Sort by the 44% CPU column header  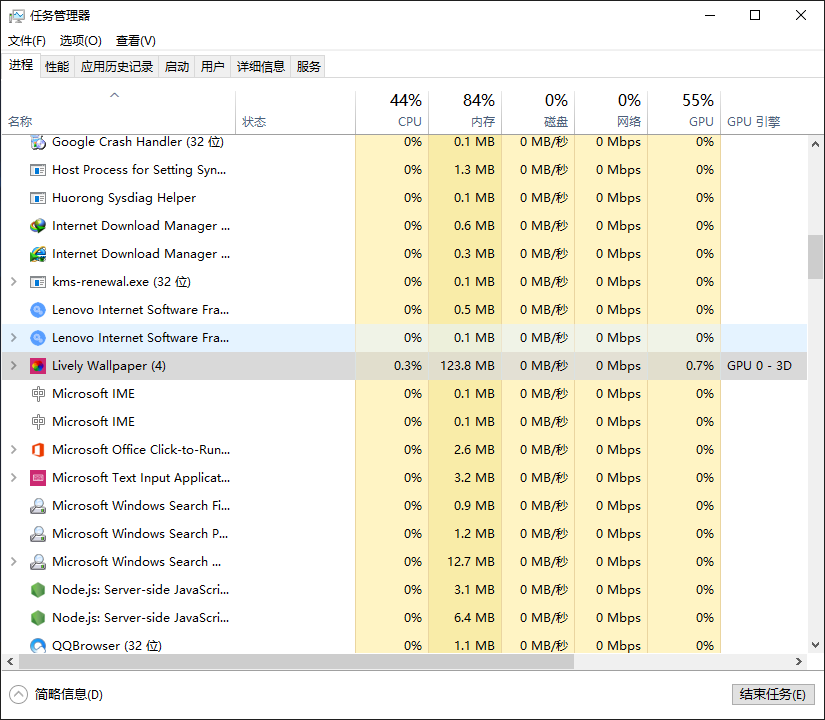tap(392, 112)
